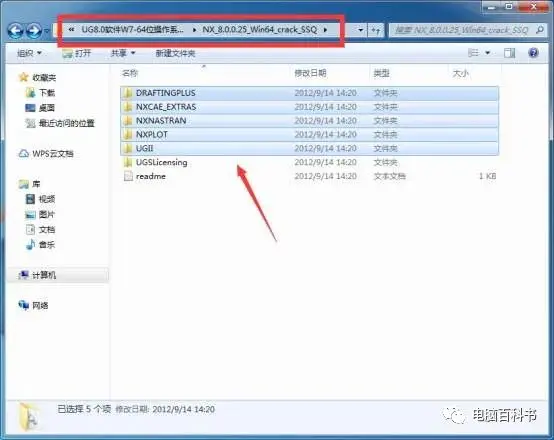Open the address bar history dropdown

[360, 30]
